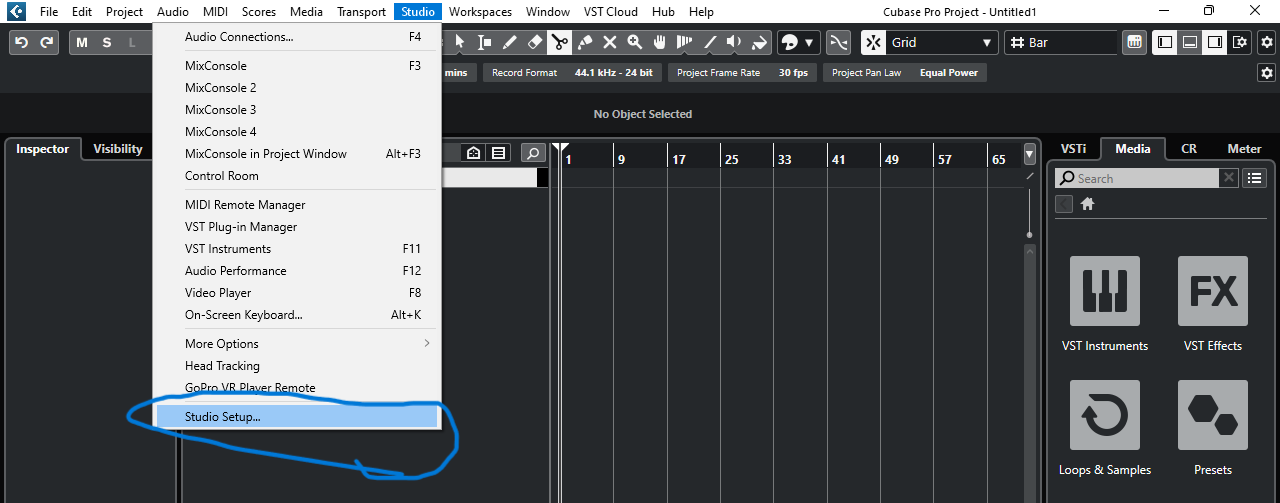Select the Glue tool
Image resolution: width=1280 pixels, height=503 pixels.
584,42
